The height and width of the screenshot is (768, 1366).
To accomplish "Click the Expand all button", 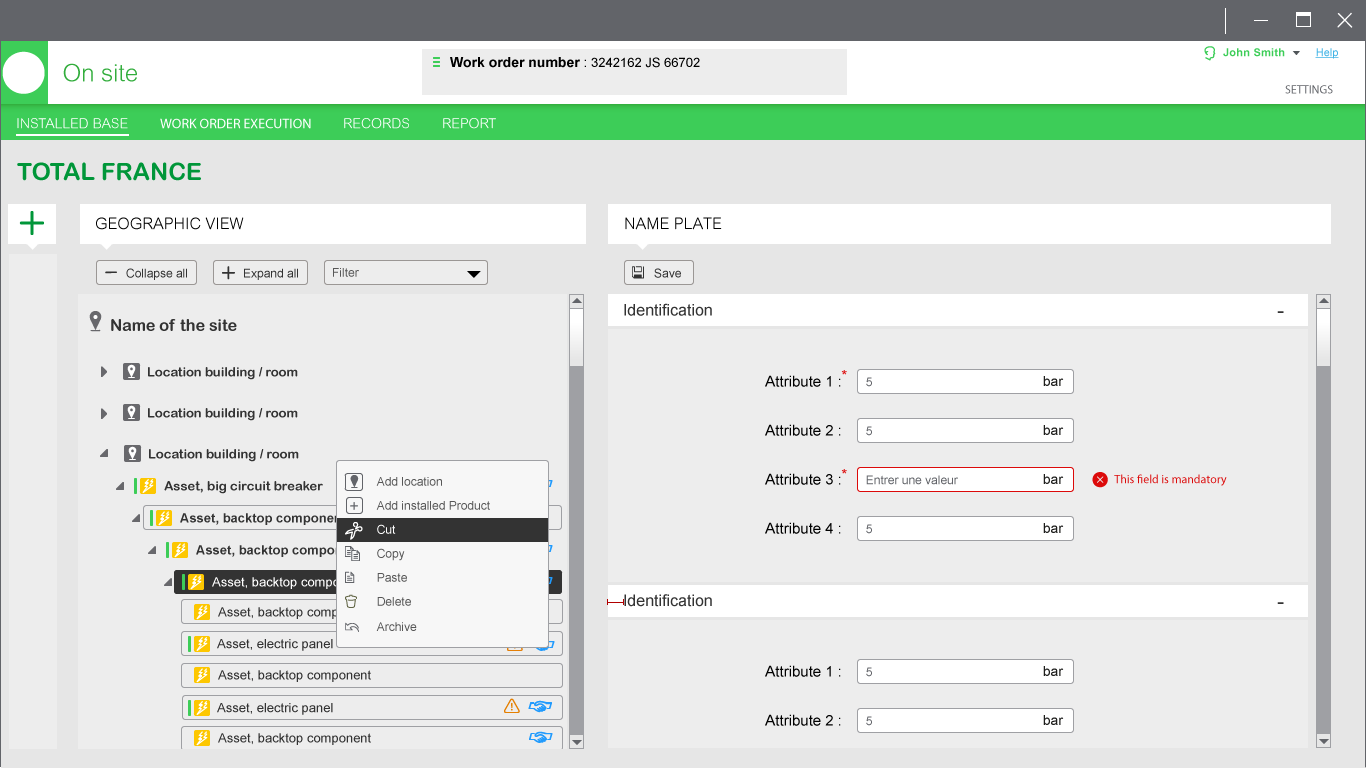I will (260, 273).
